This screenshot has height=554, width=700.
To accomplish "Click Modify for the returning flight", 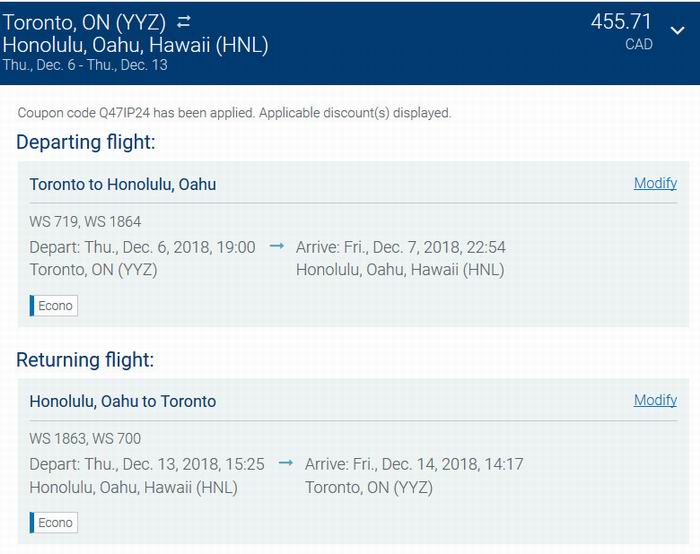I will point(655,400).
